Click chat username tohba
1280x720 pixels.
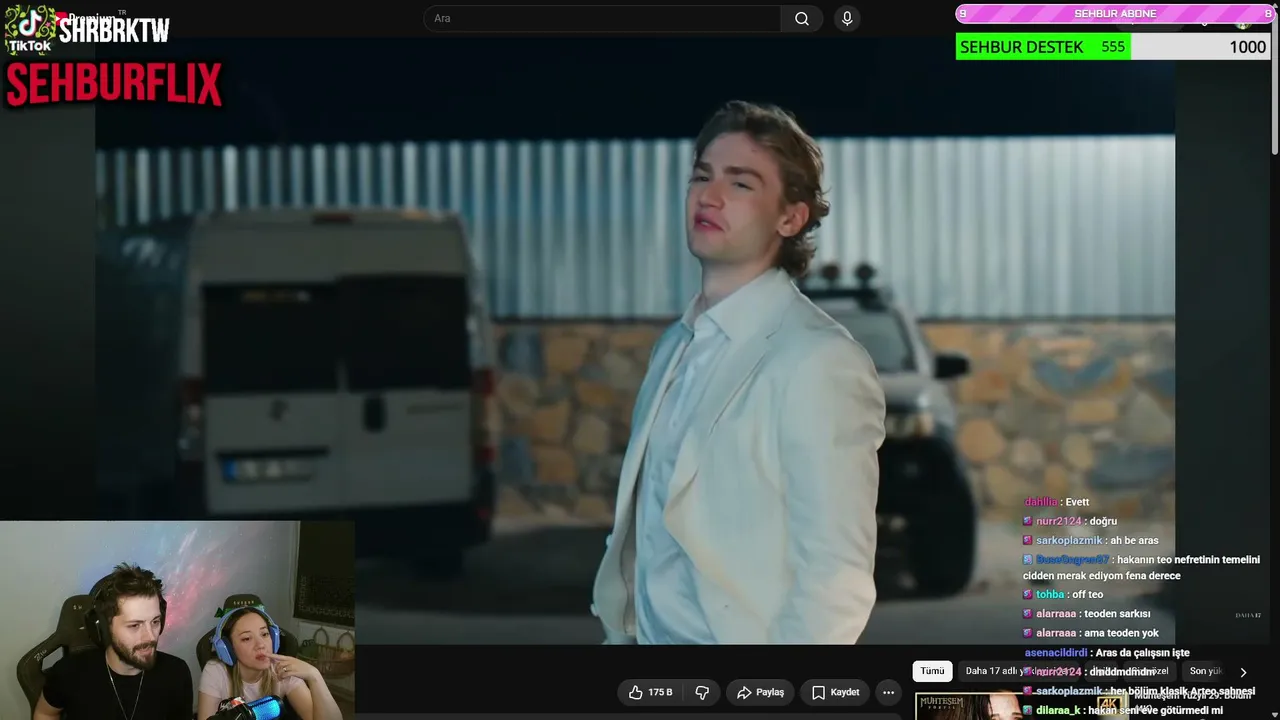tap(1050, 594)
